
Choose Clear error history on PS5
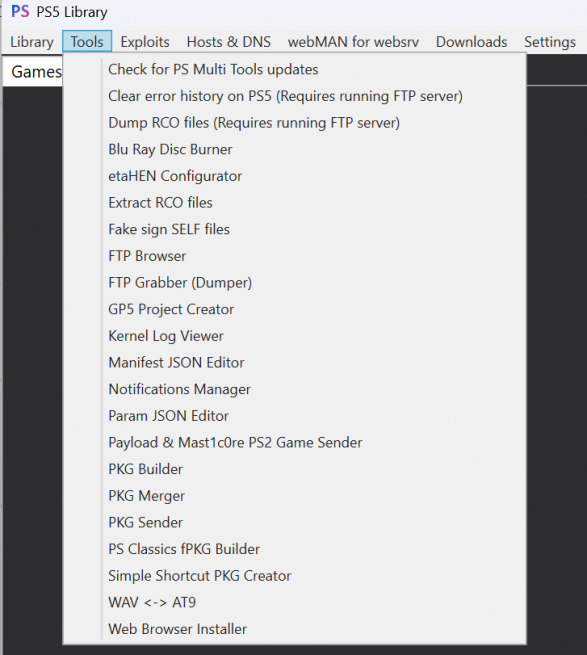[x=294, y=96]
